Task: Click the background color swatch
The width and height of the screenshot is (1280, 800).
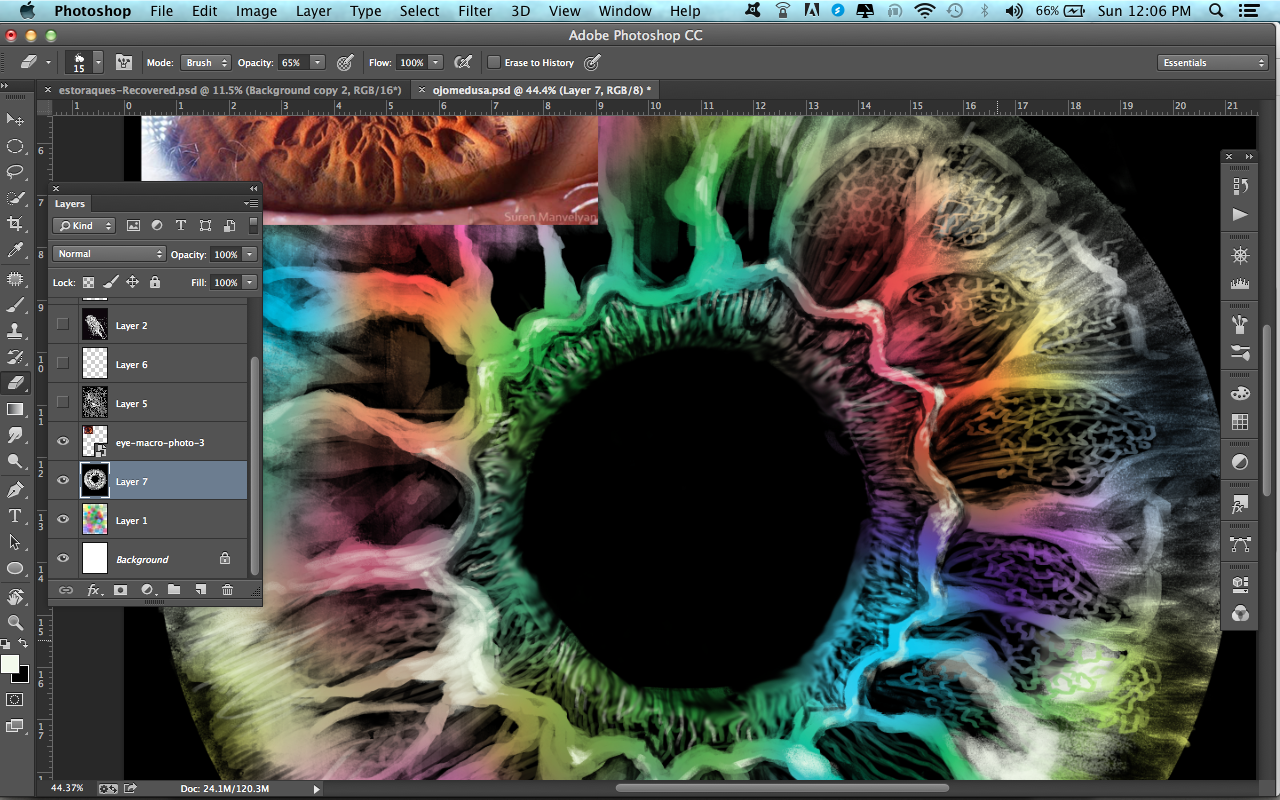Action: (23, 674)
